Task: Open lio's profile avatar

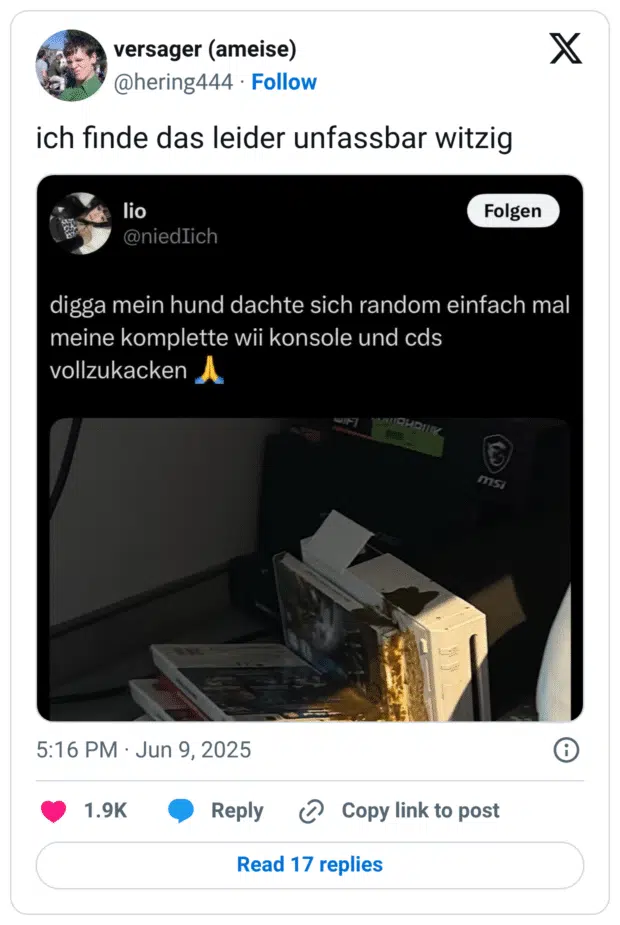Action: click(80, 224)
